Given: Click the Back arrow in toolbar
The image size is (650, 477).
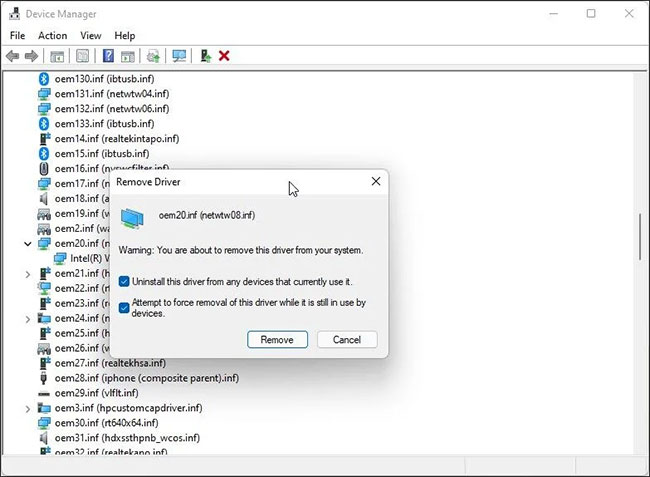Looking at the screenshot, I should [13, 56].
